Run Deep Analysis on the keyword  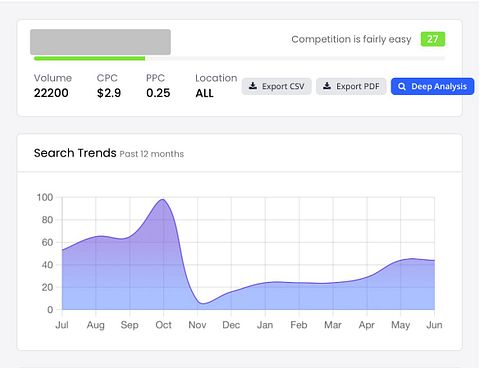pyautogui.click(x=433, y=86)
